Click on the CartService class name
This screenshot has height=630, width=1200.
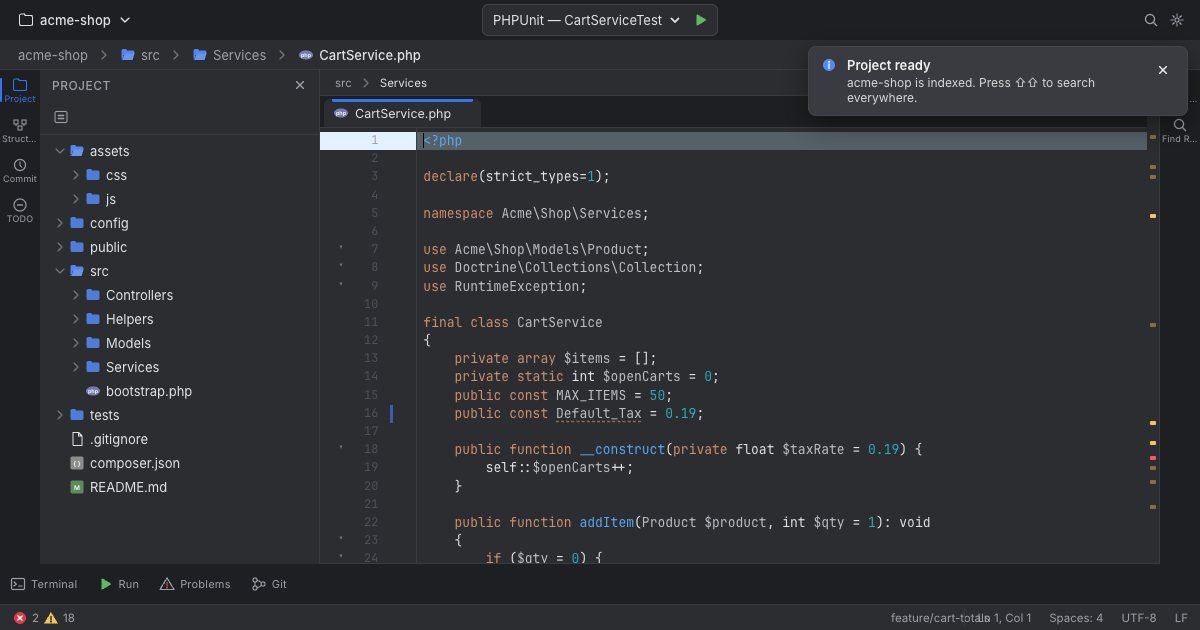[x=560, y=322]
